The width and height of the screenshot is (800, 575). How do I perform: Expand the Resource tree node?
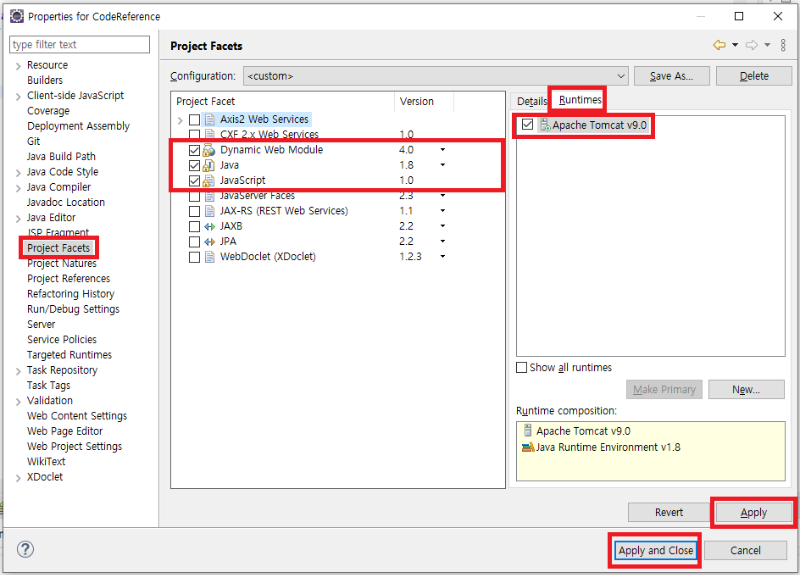[x=18, y=66]
